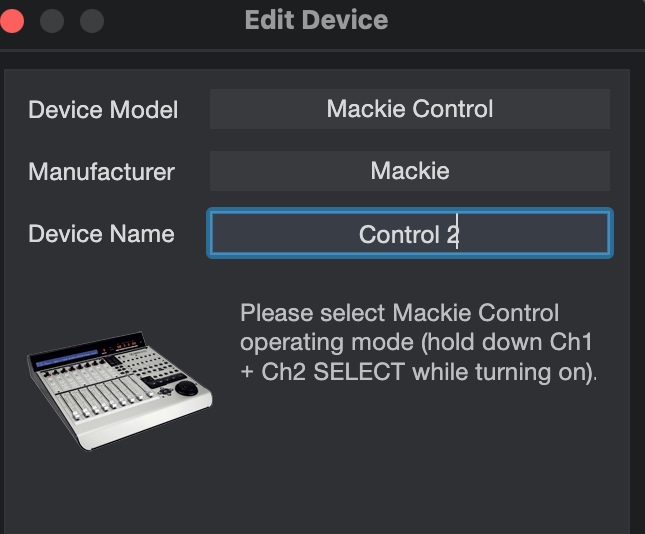Click the red close window button

click(13, 20)
